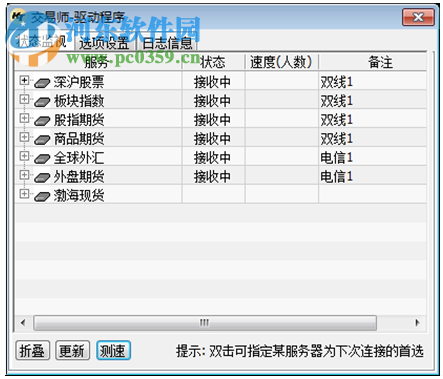Viewport: 443px width, 379px height.
Task: Click 双线1 remark in 股指期货 row
Action: point(336,120)
